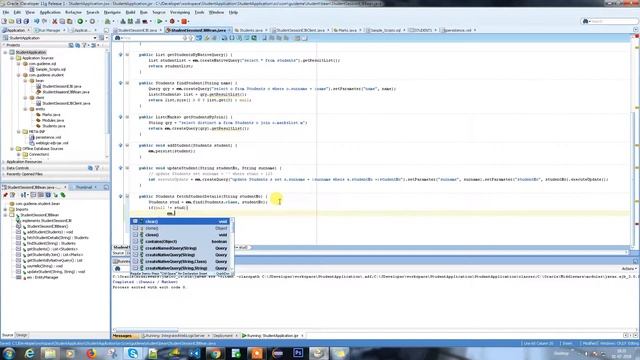
Task: Switch to the Students.java editor tab
Action: [251, 30]
